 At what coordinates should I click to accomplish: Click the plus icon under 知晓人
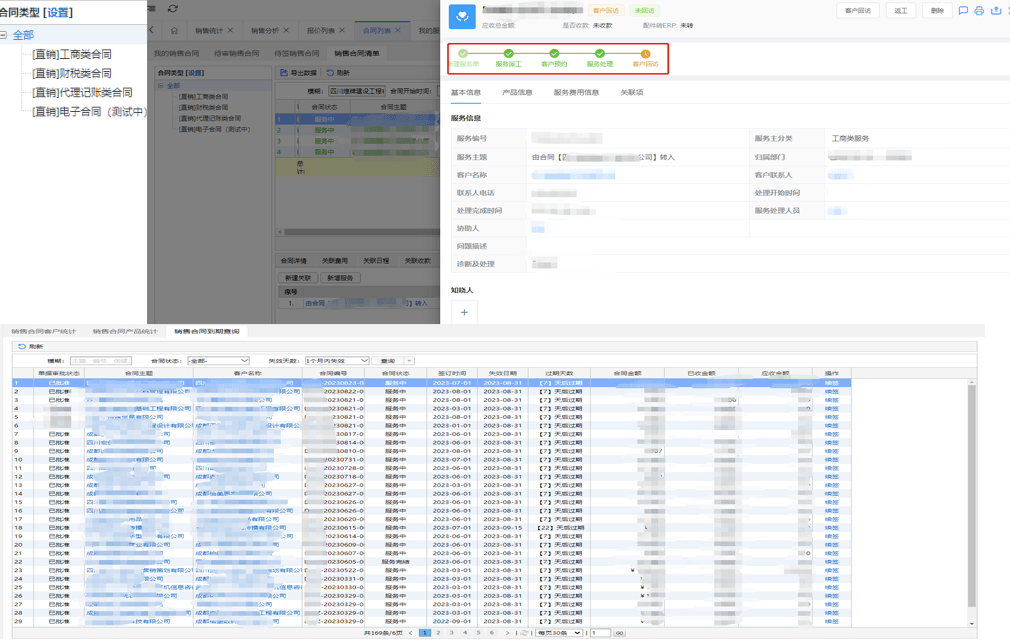coord(464,312)
